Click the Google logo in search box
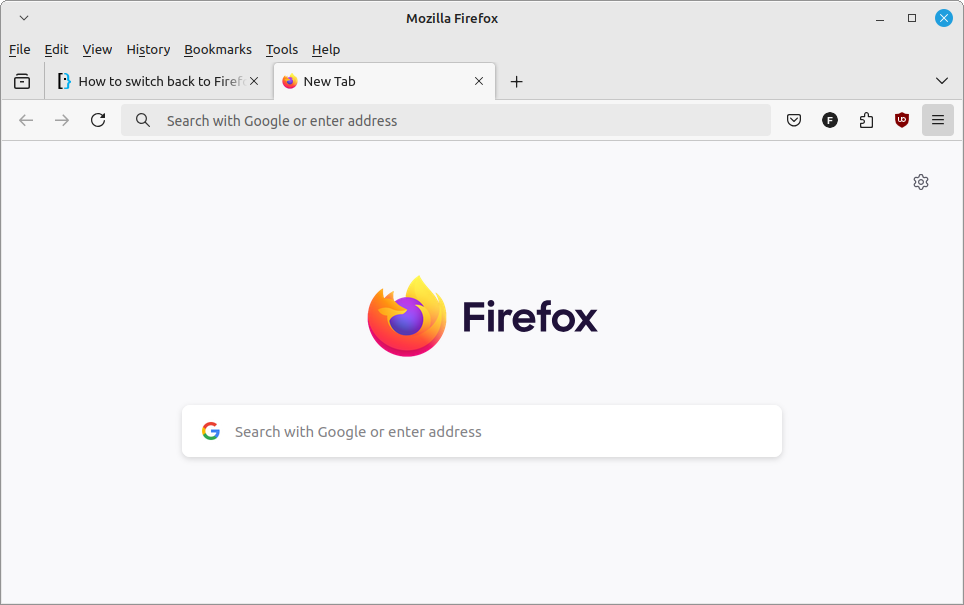 [211, 431]
